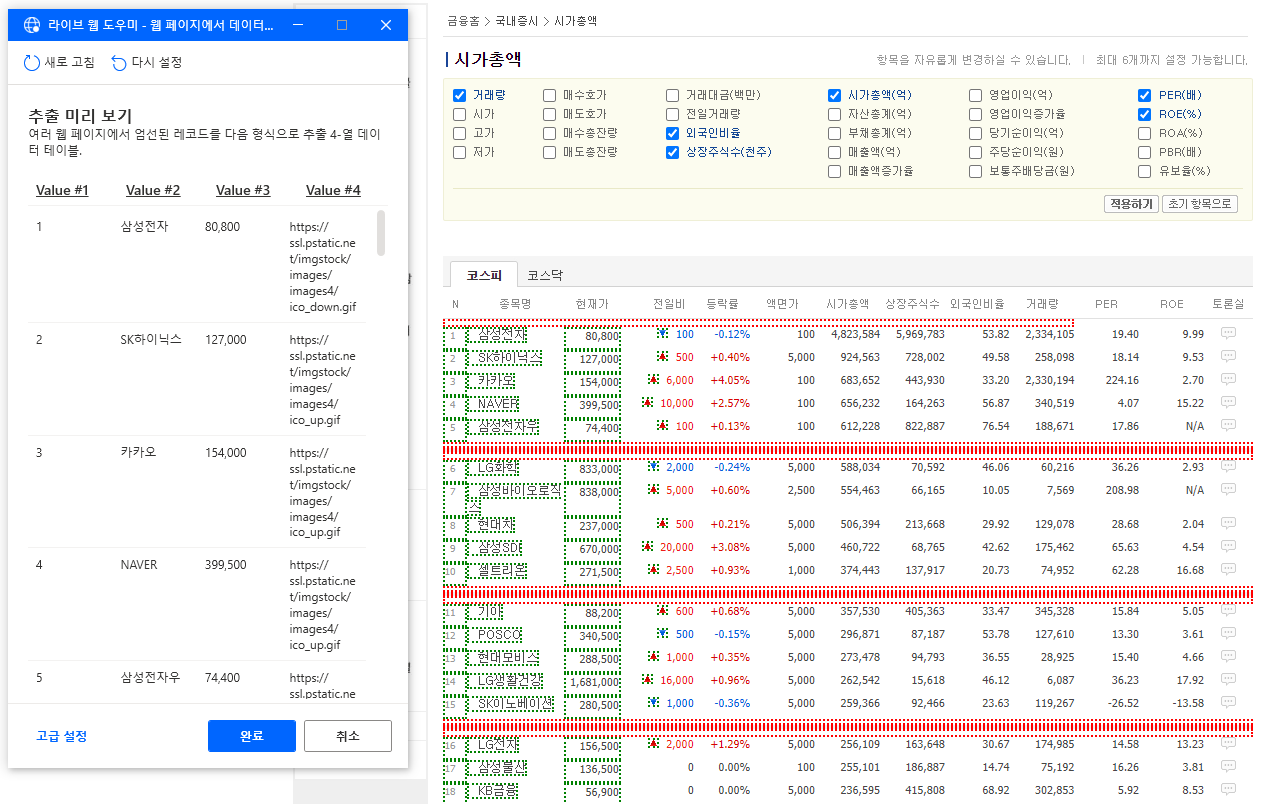This screenshot has height=804, width=1272.
Task: Click the 초기 항목으로 button
Action: tap(1200, 204)
